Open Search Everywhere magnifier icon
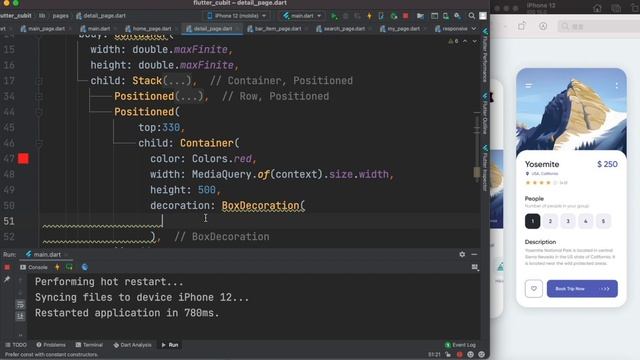The width and height of the screenshot is (640, 360). [471, 16]
